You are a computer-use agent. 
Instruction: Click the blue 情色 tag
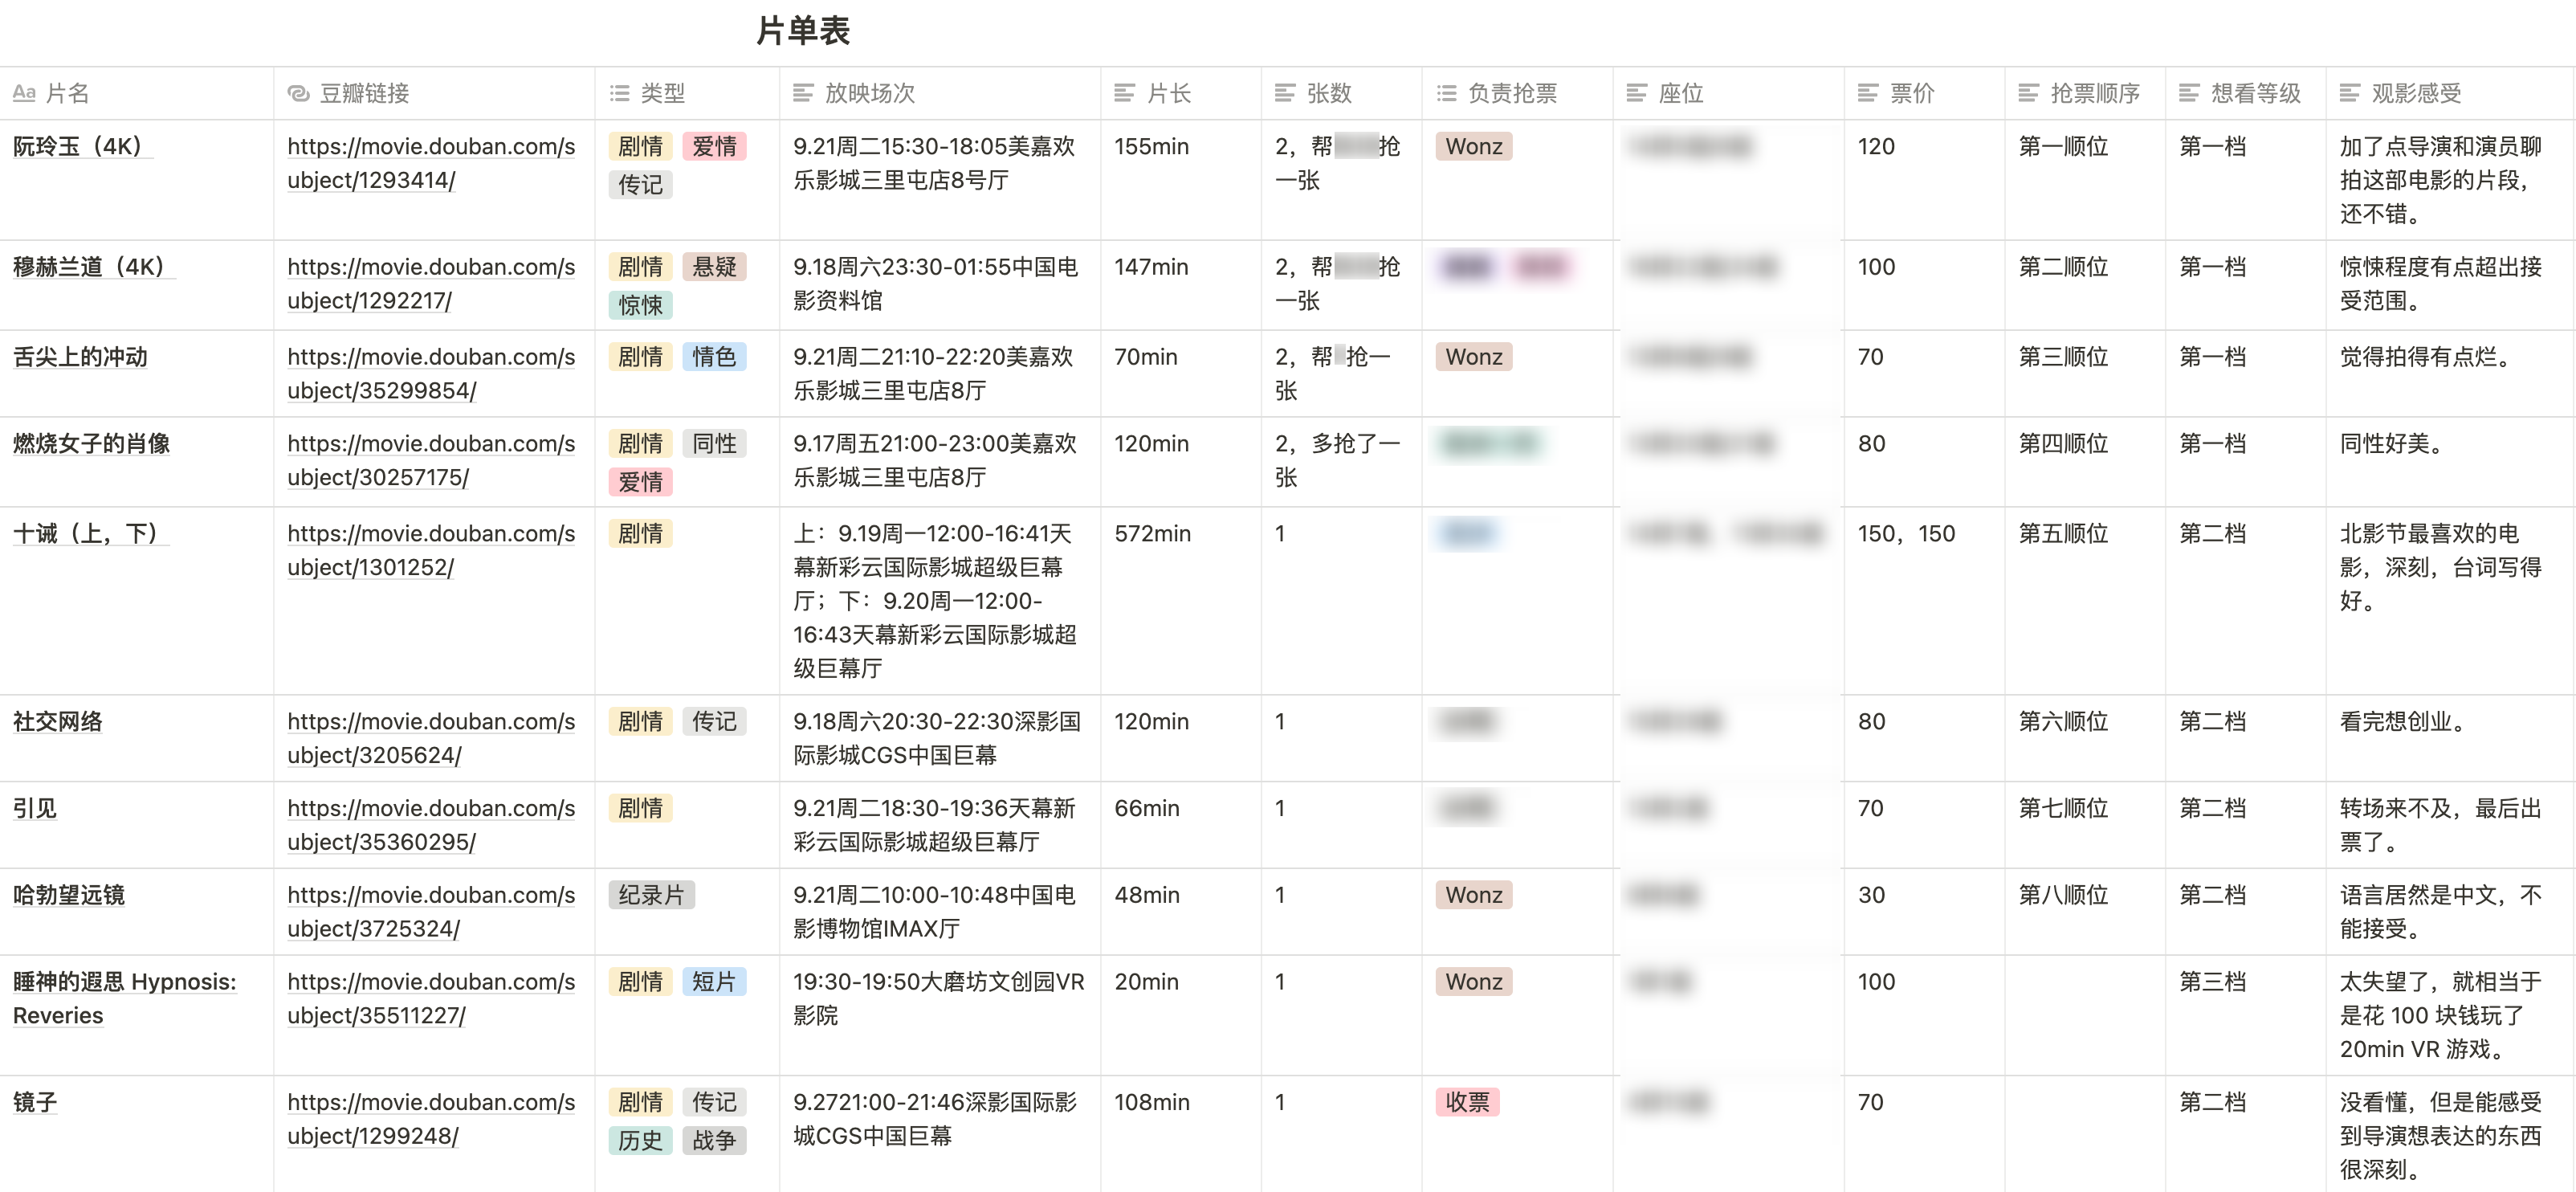pos(714,357)
